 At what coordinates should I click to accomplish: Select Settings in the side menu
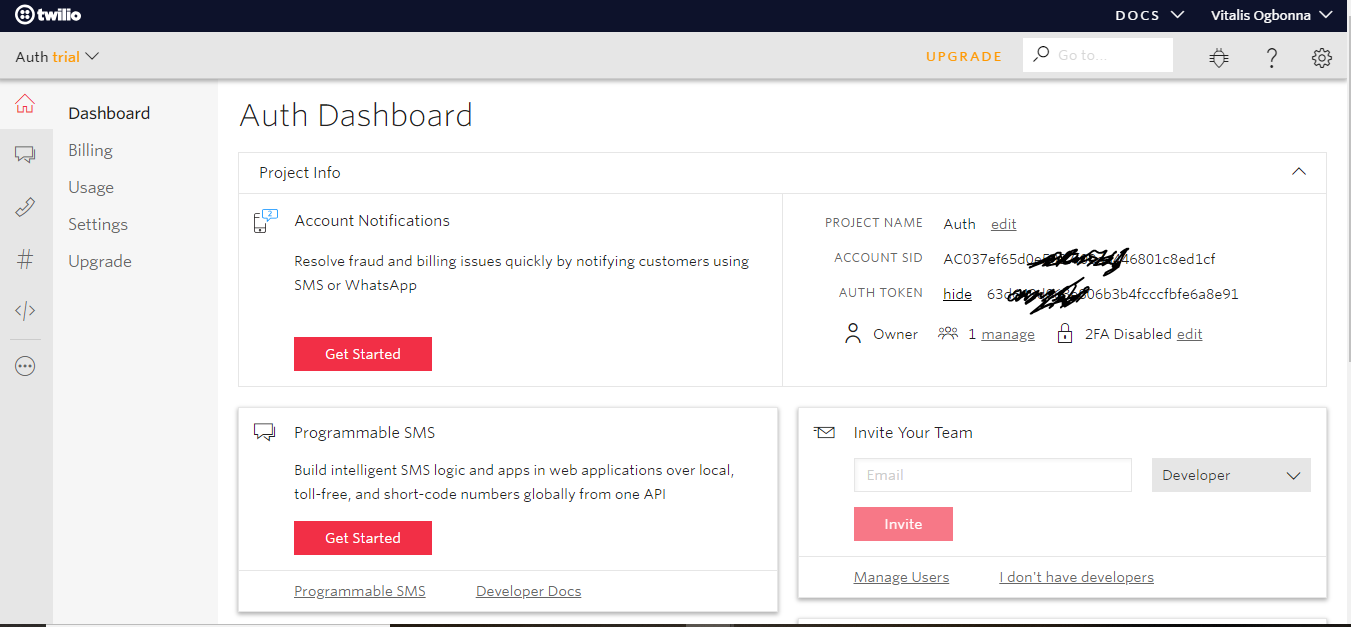coord(98,224)
